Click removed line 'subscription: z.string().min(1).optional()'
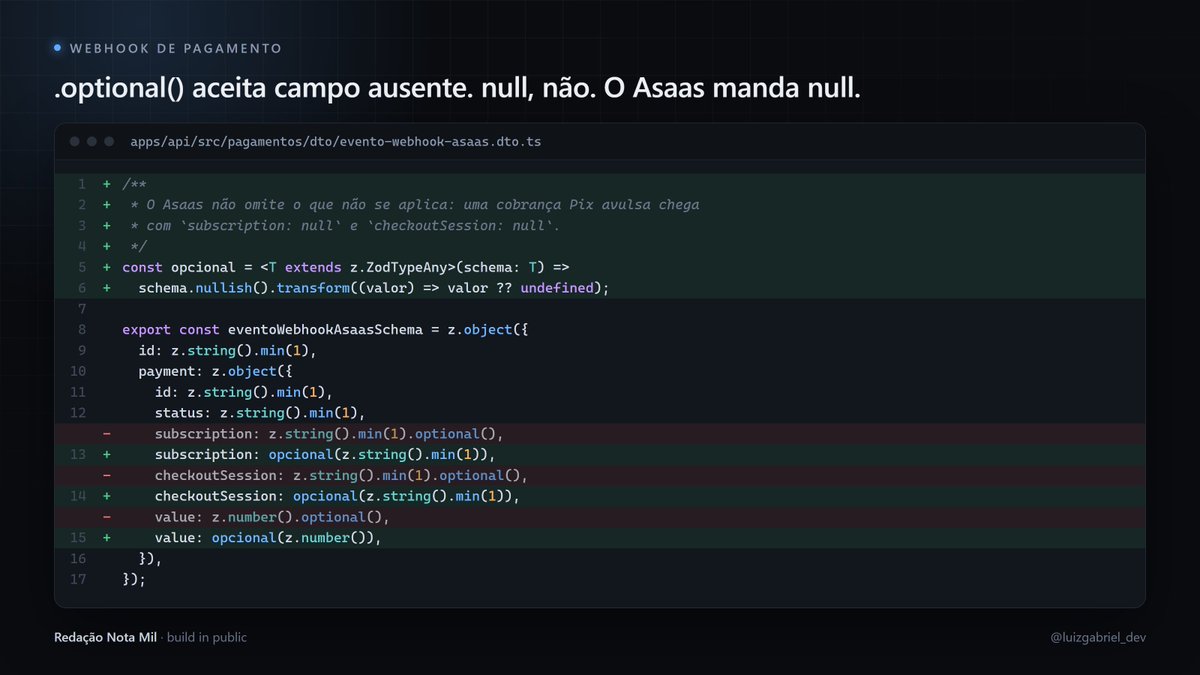The height and width of the screenshot is (675, 1200). [x=329, y=434]
